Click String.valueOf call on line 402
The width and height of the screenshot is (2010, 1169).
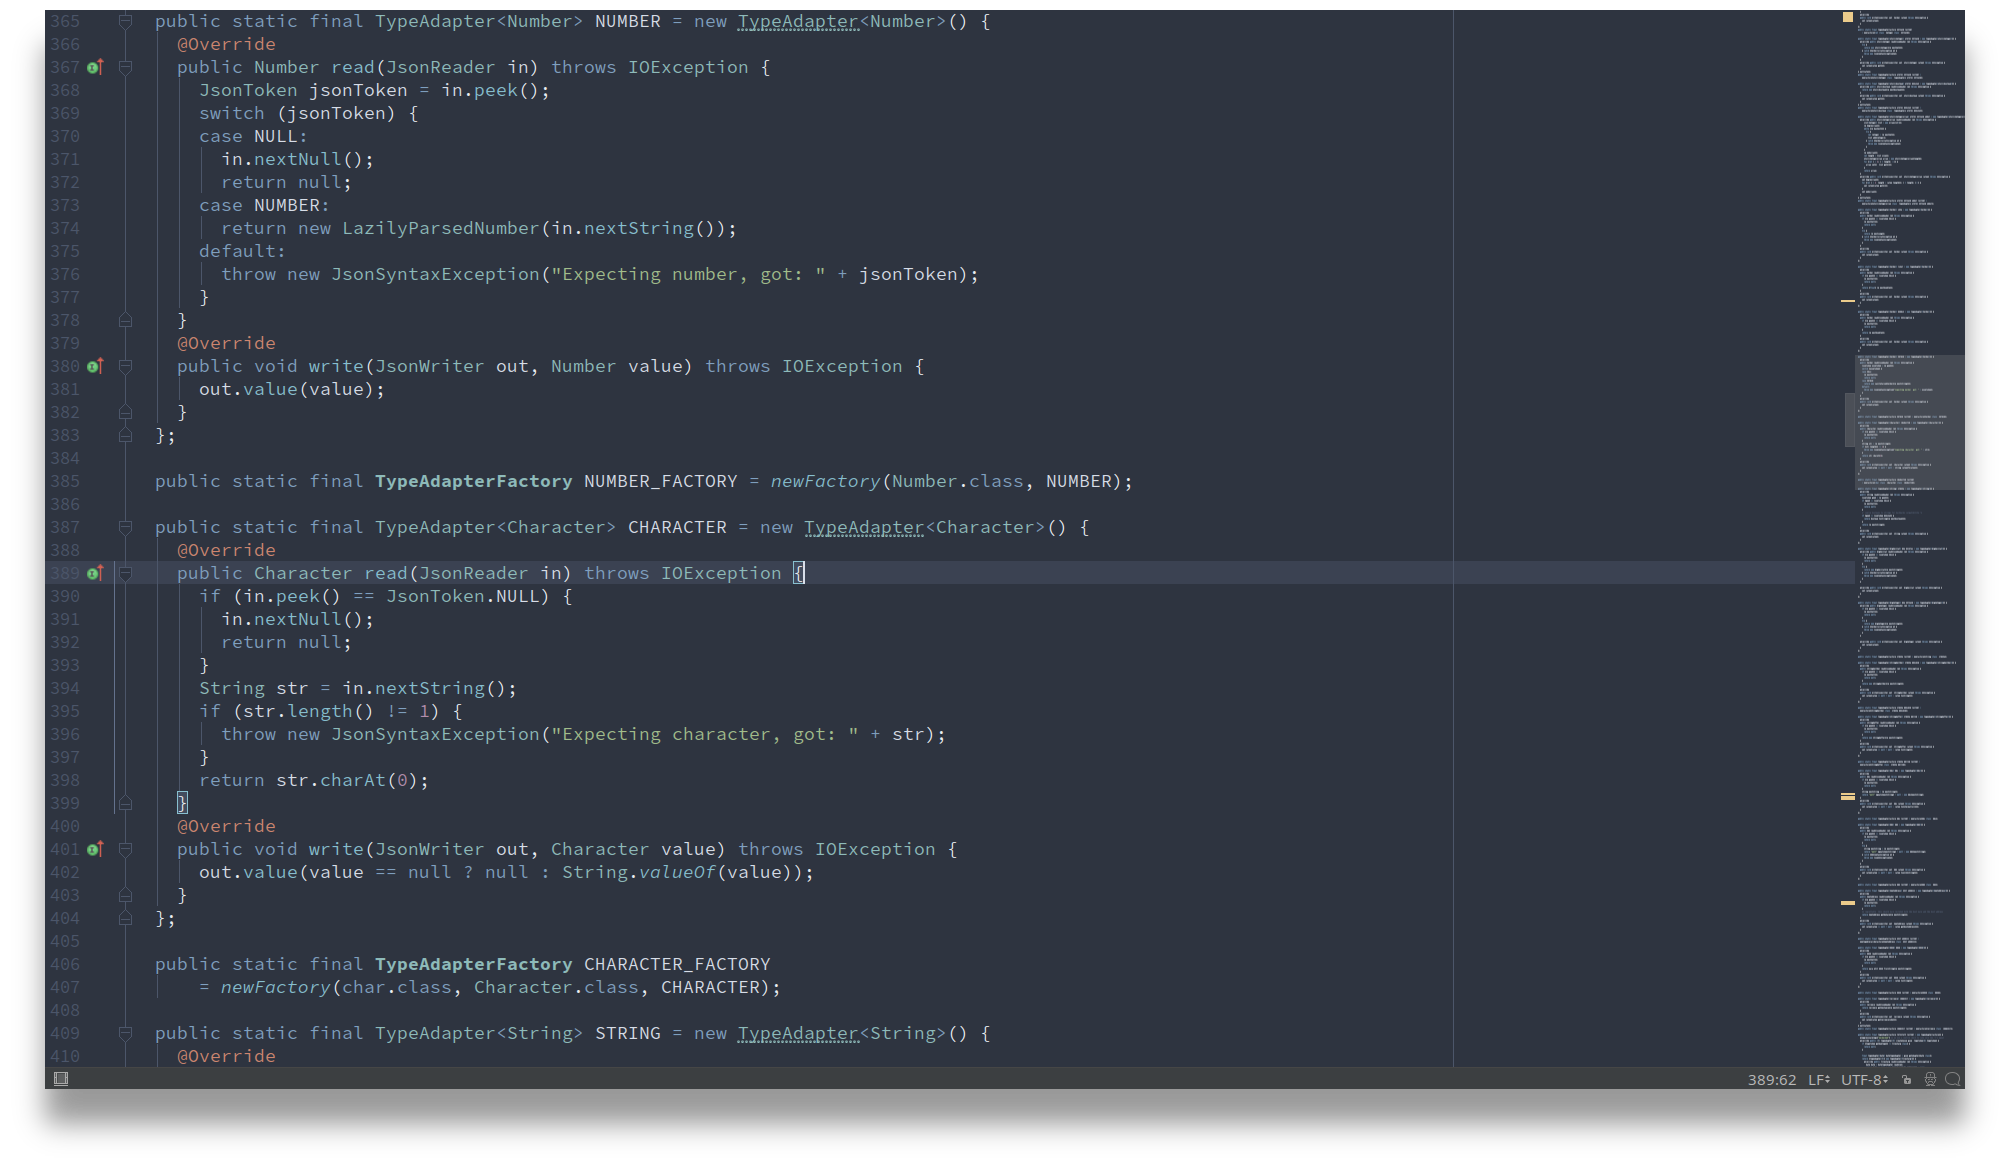coord(639,872)
